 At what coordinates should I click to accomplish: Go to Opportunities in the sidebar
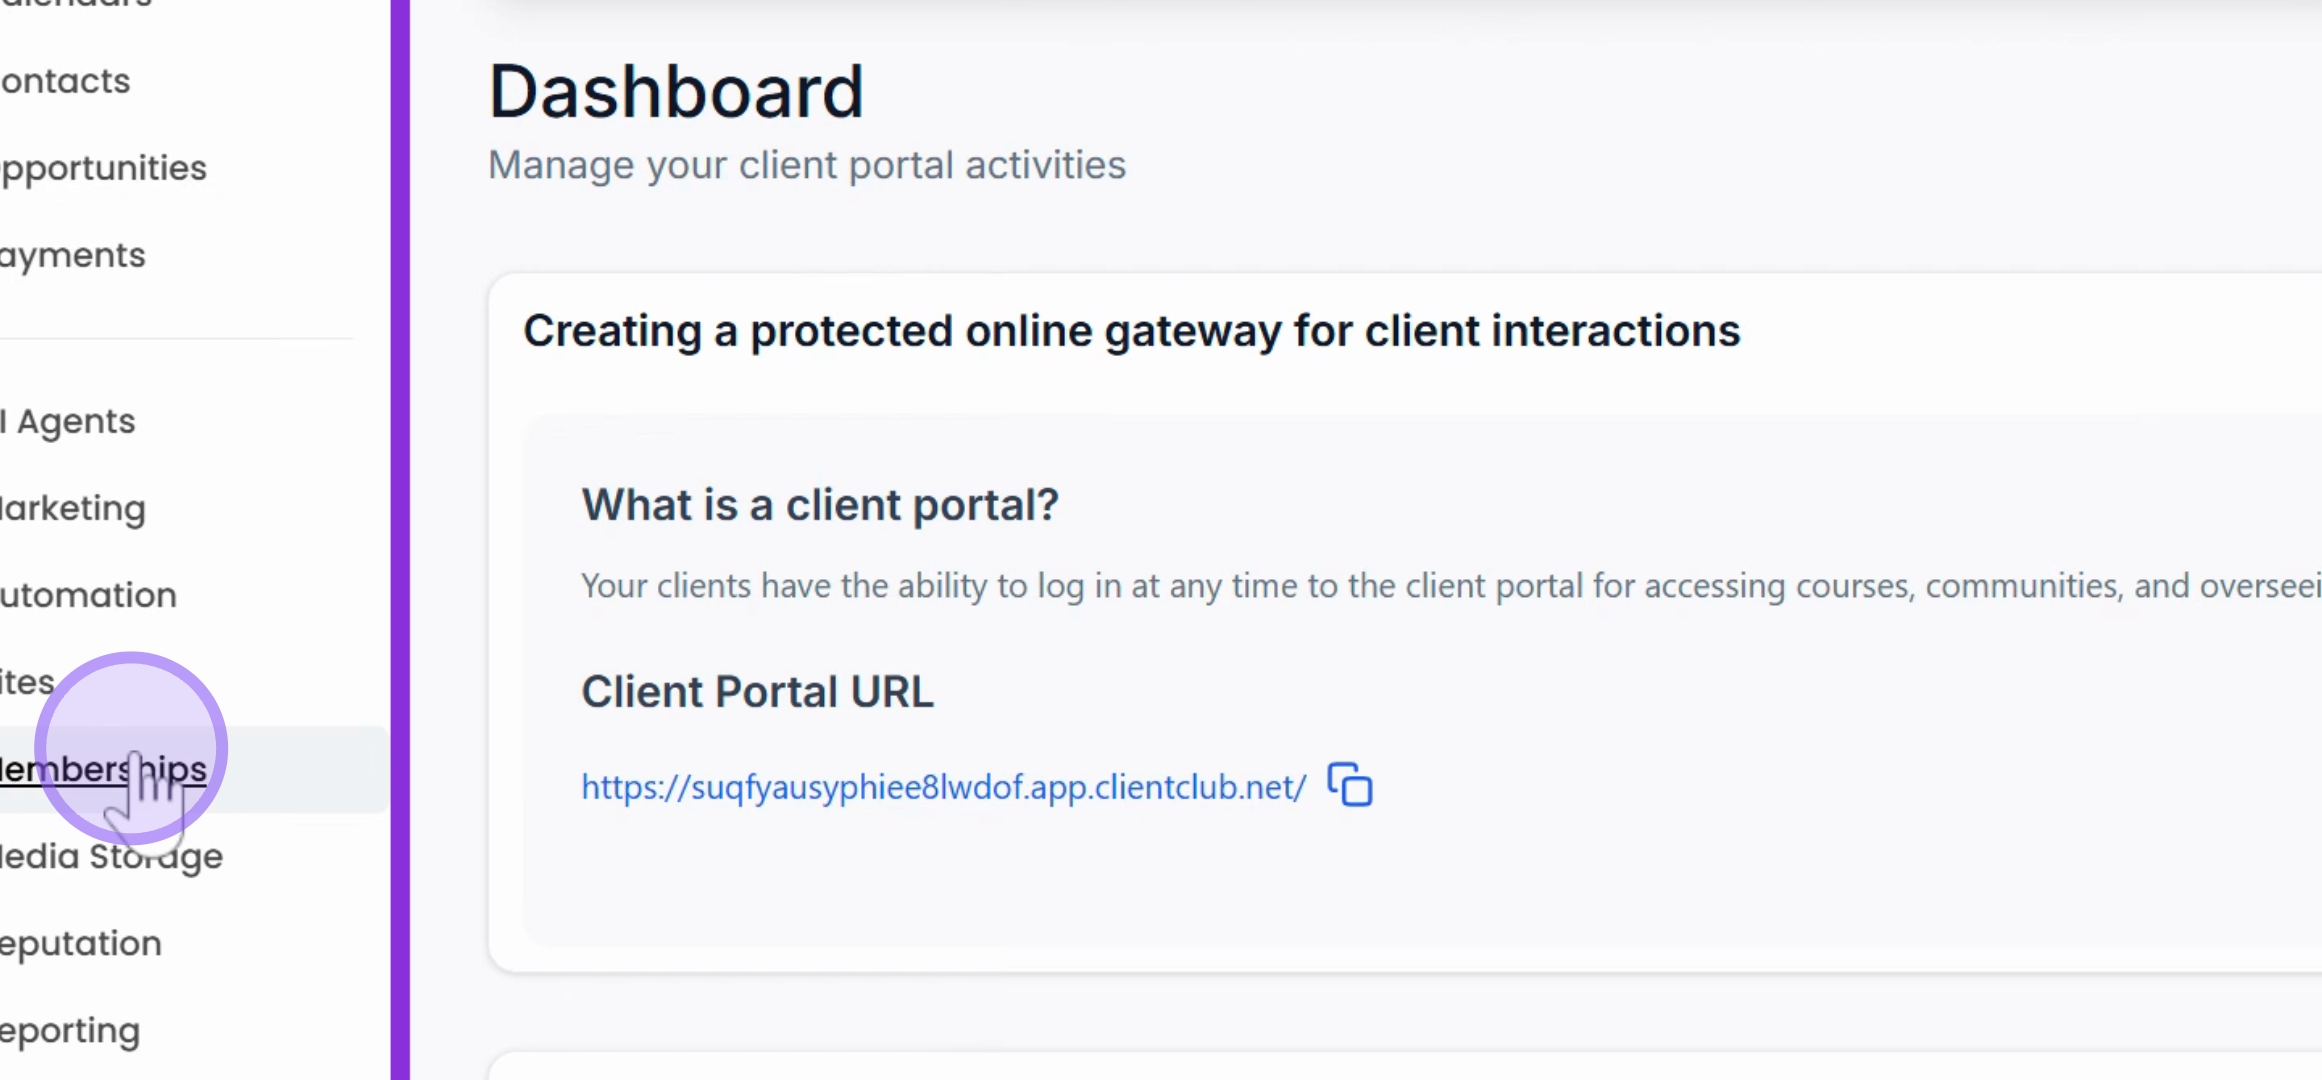(104, 168)
